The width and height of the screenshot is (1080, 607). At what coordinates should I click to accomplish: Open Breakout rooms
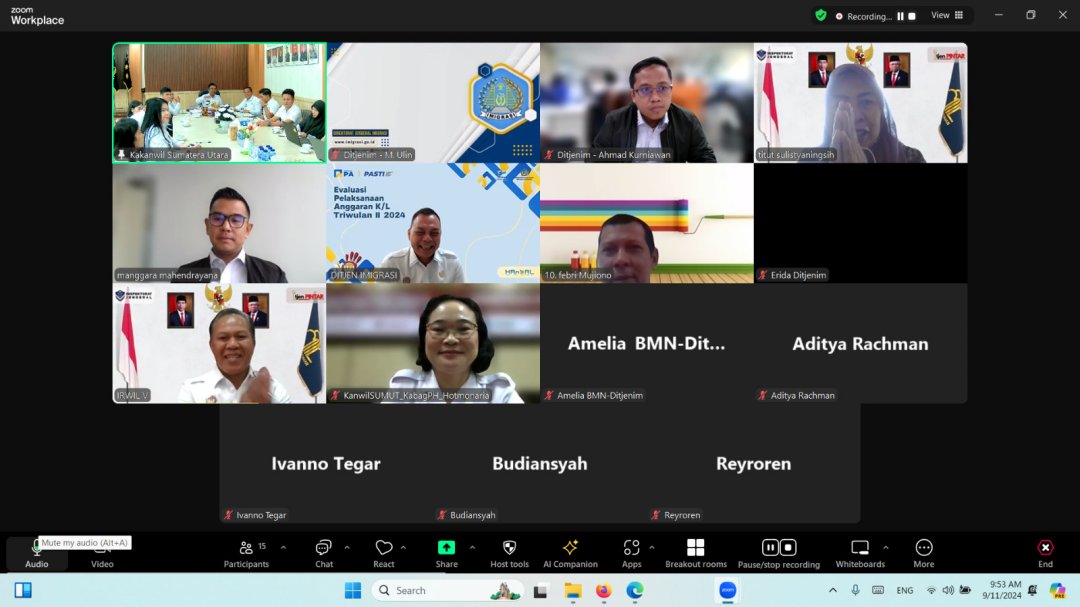(x=695, y=551)
